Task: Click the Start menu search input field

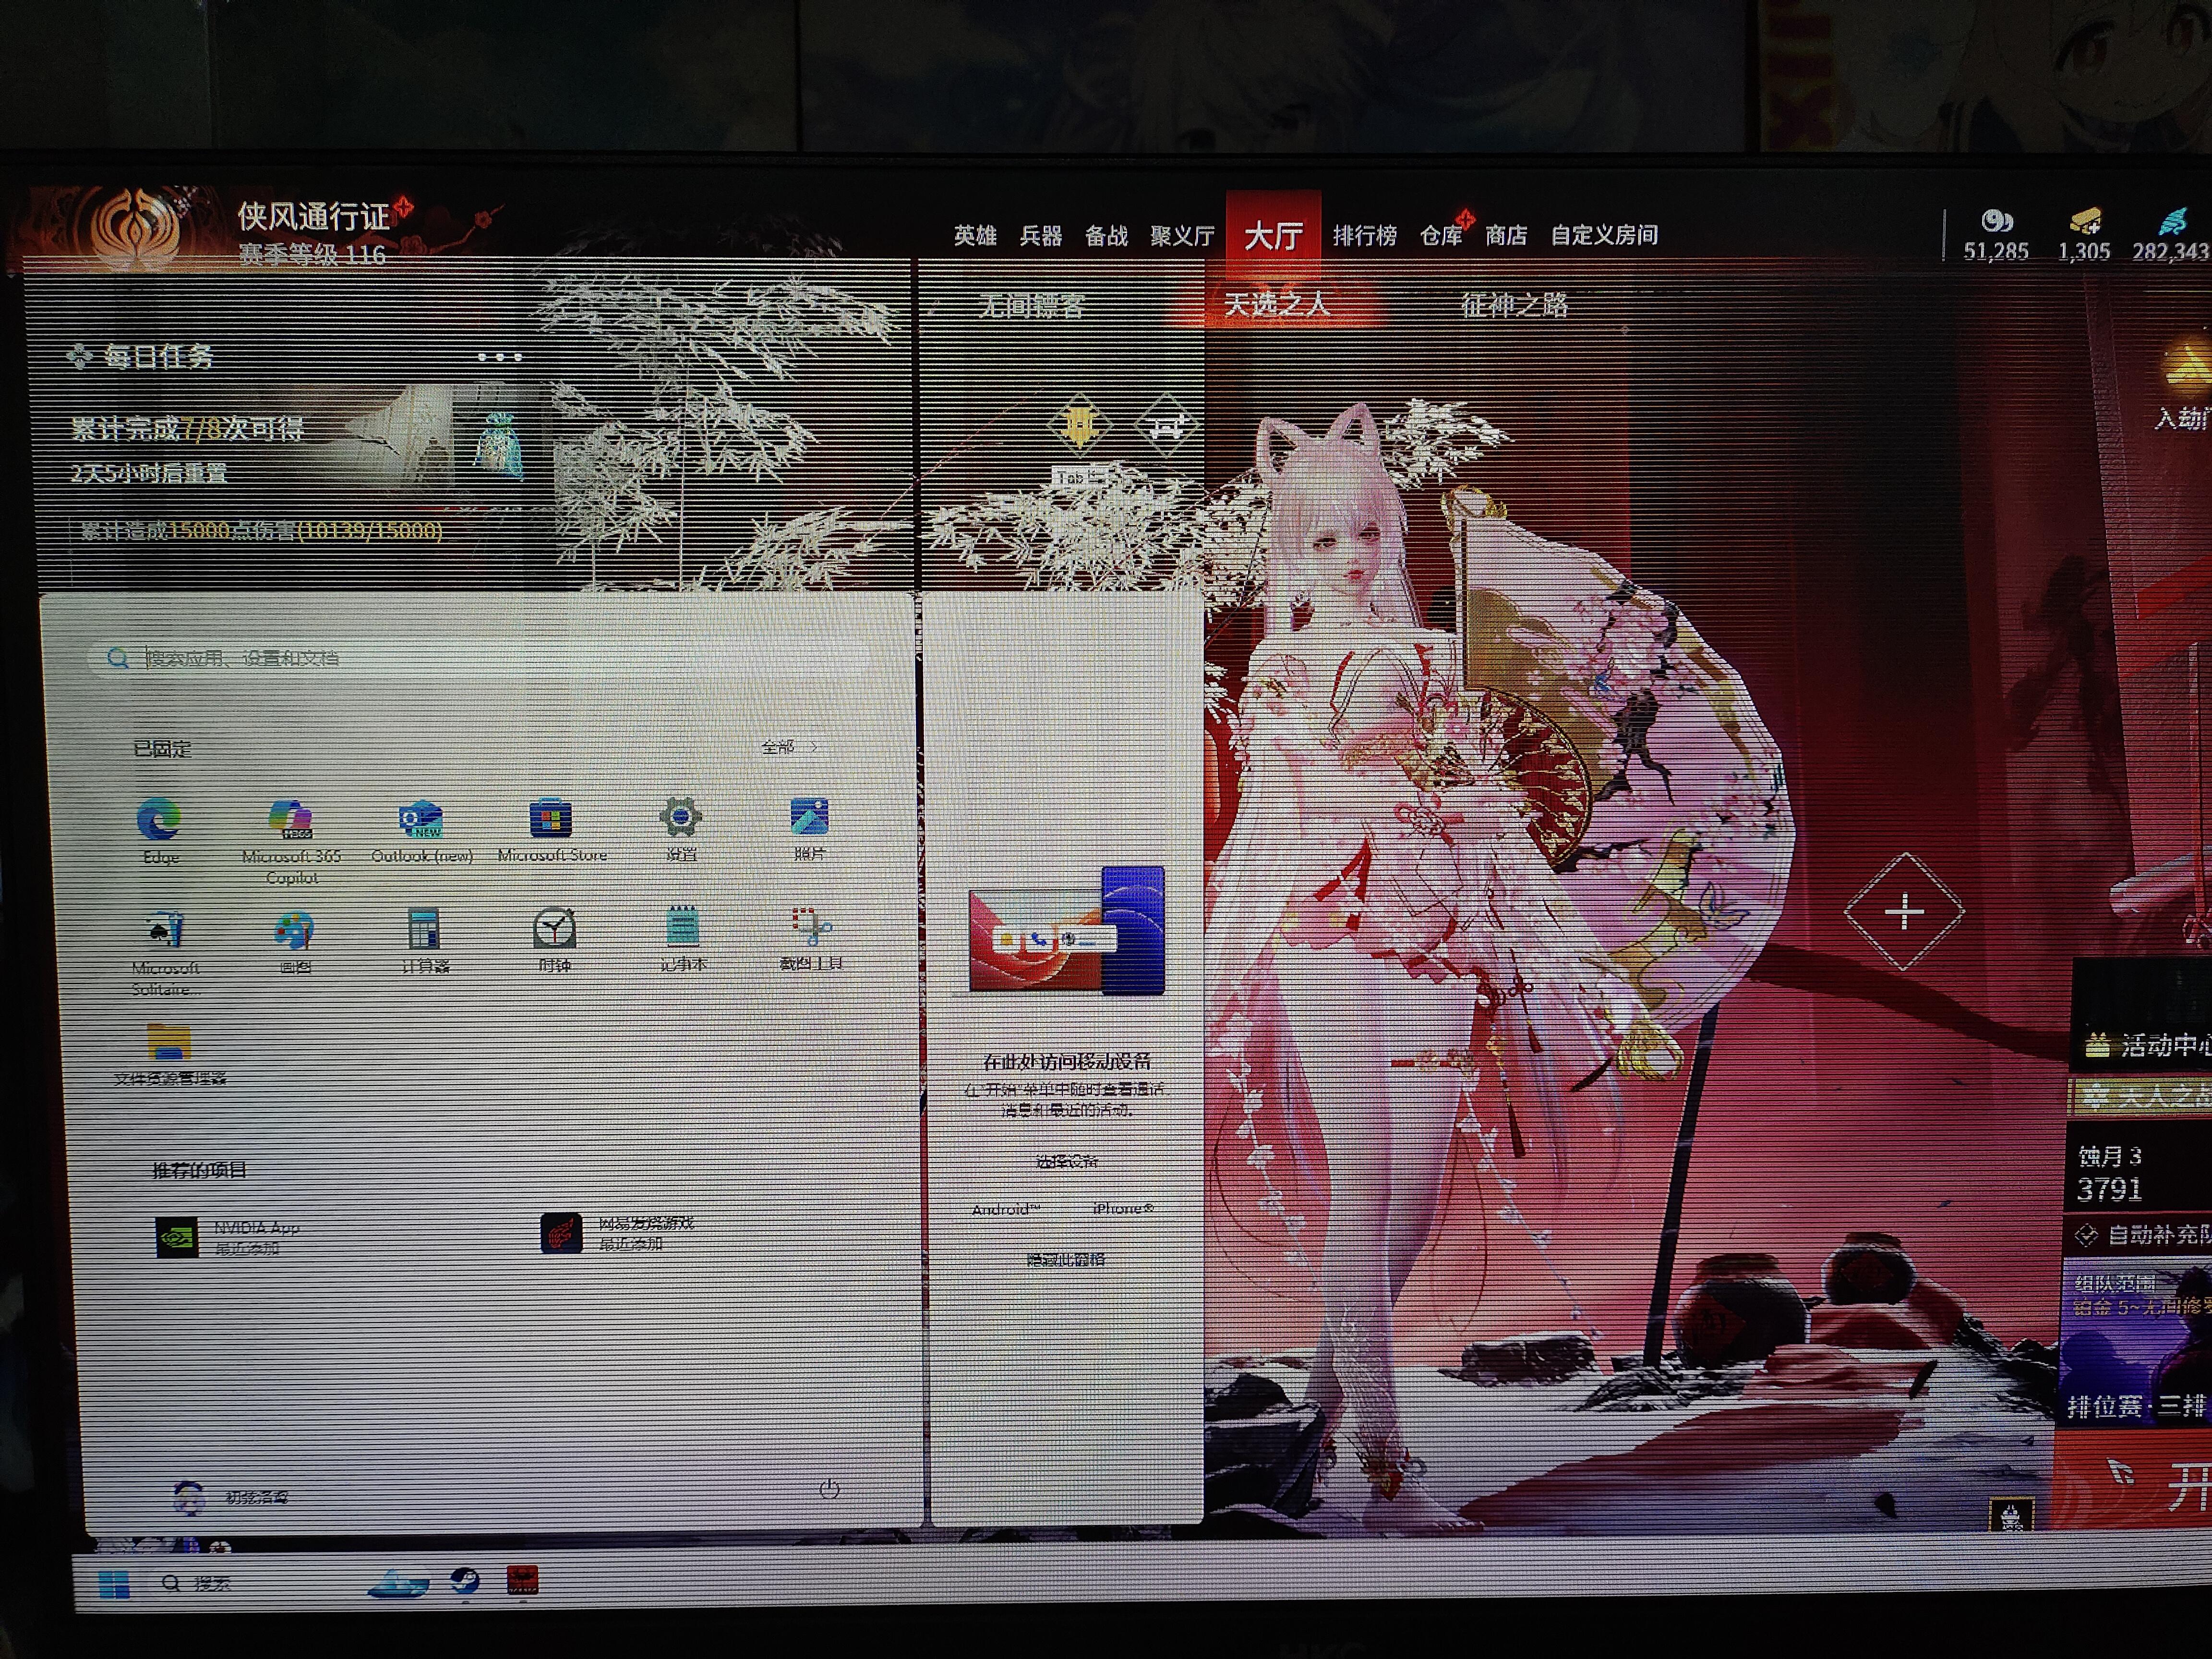Action: click(x=480, y=658)
